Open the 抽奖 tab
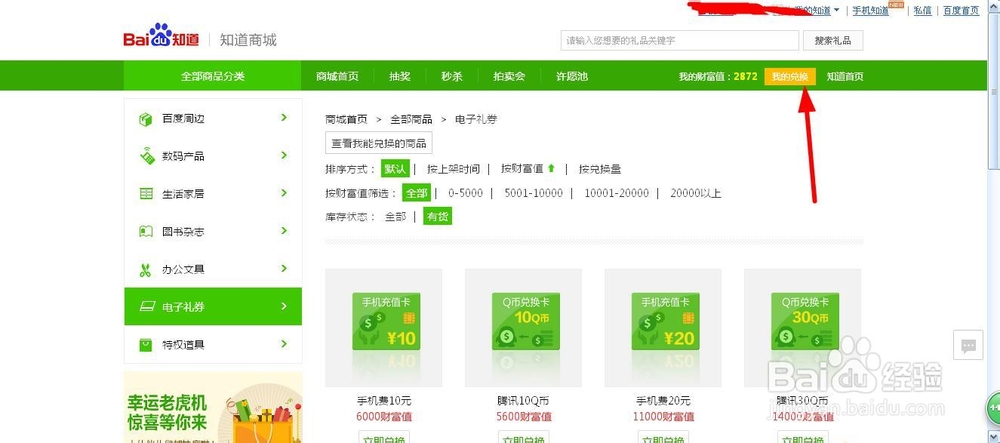Image resolution: width=1000 pixels, height=443 pixels. pyautogui.click(x=400, y=76)
